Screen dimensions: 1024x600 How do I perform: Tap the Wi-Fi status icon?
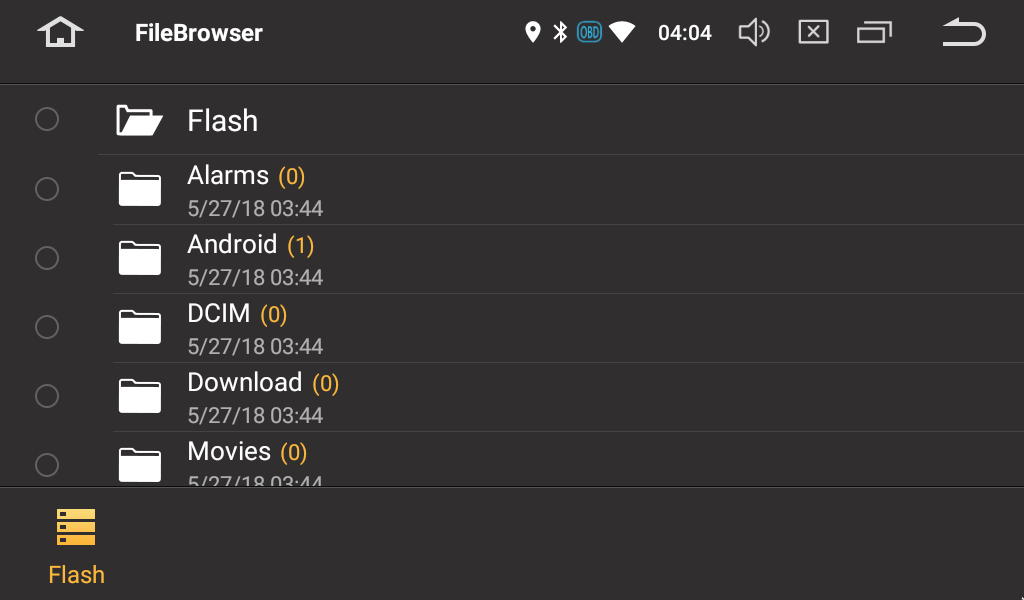[x=622, y=33]
